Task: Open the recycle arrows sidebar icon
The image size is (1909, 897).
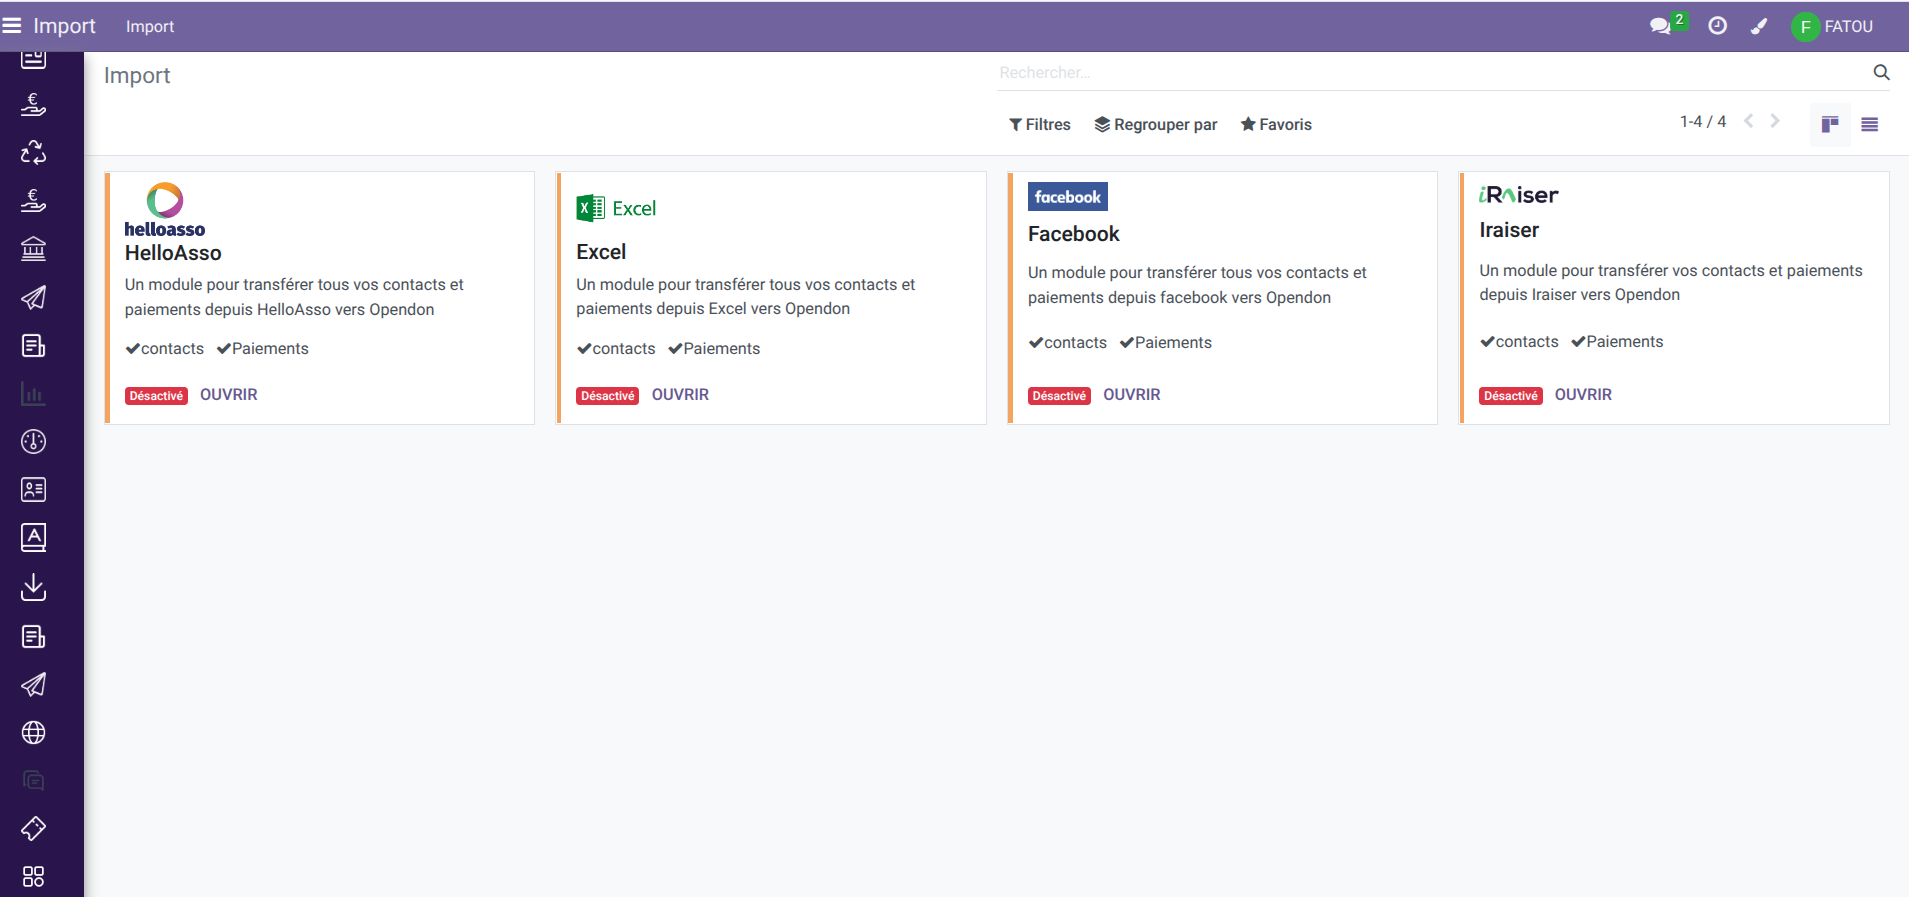Action: point(33,152)
